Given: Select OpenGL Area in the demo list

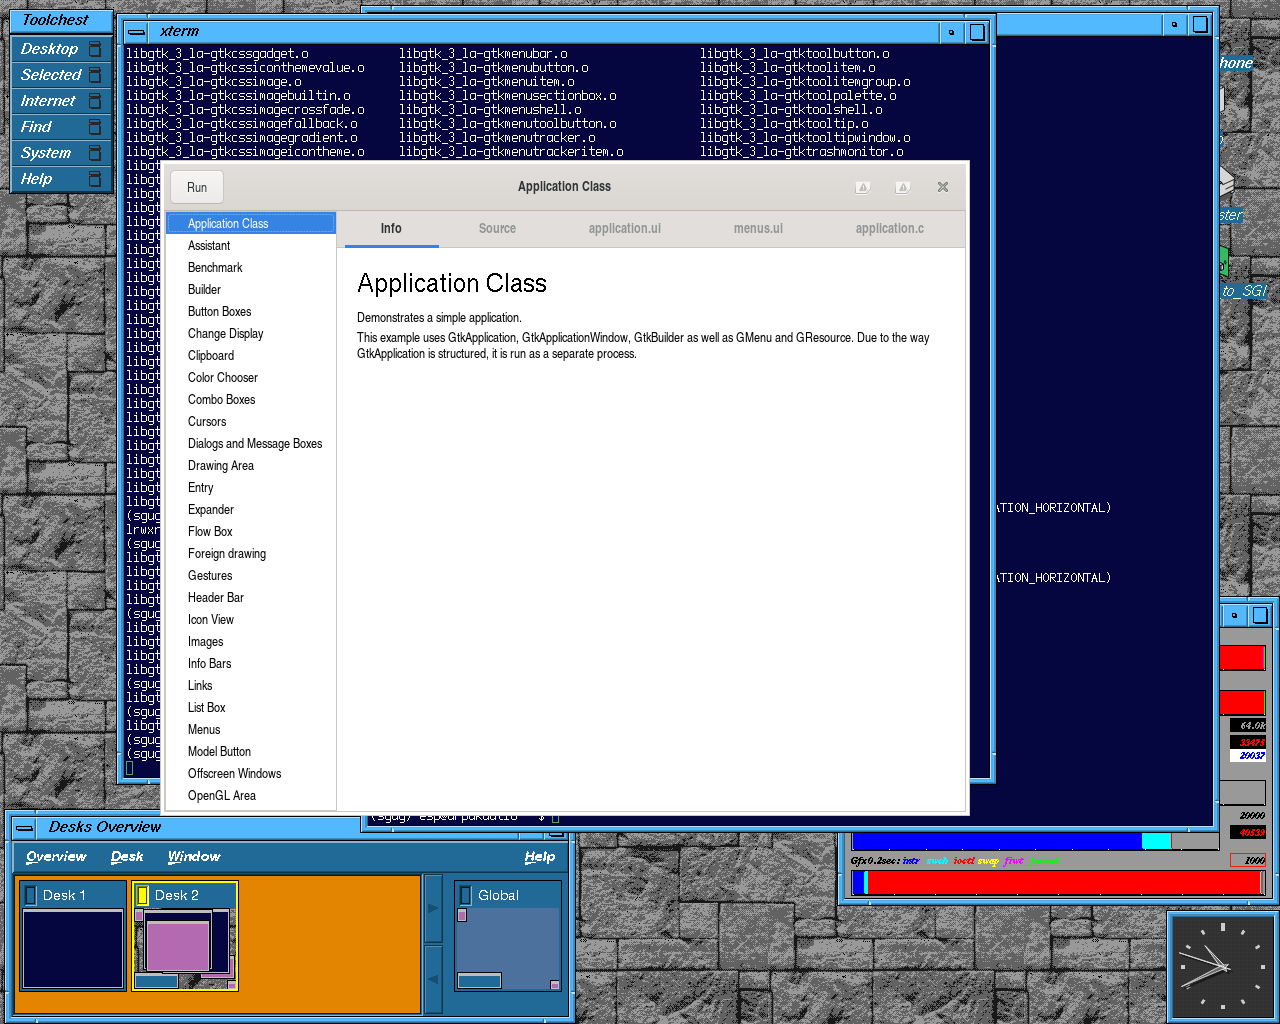Looking at the screenshot, I should 251,796.
